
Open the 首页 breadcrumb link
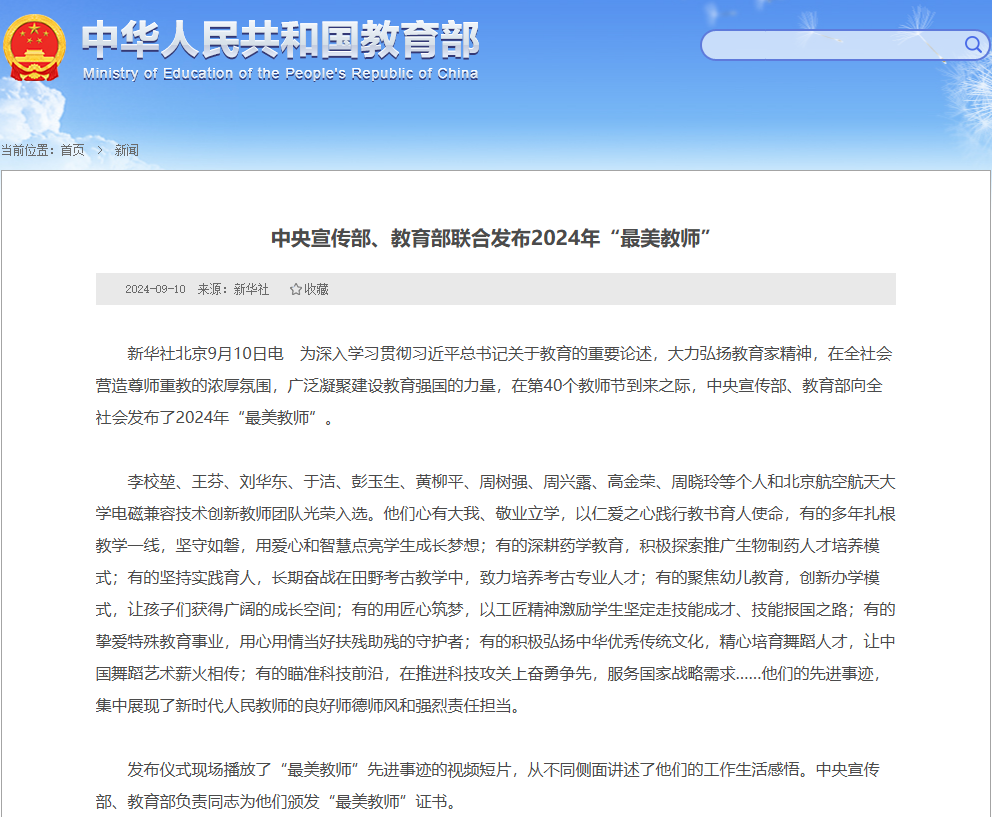click(73, 149)
